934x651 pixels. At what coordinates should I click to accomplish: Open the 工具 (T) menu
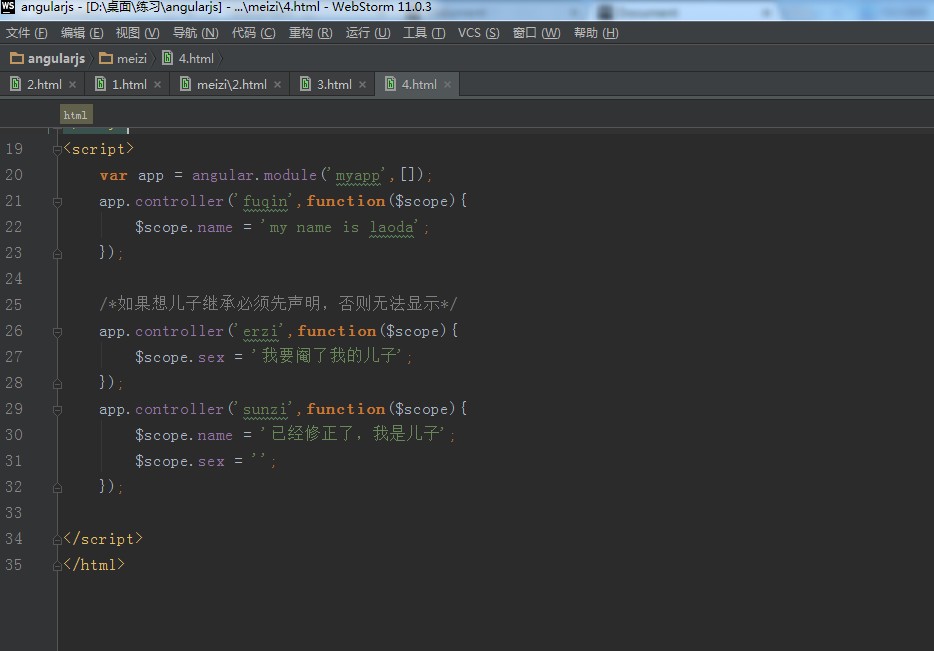(424, 33)
